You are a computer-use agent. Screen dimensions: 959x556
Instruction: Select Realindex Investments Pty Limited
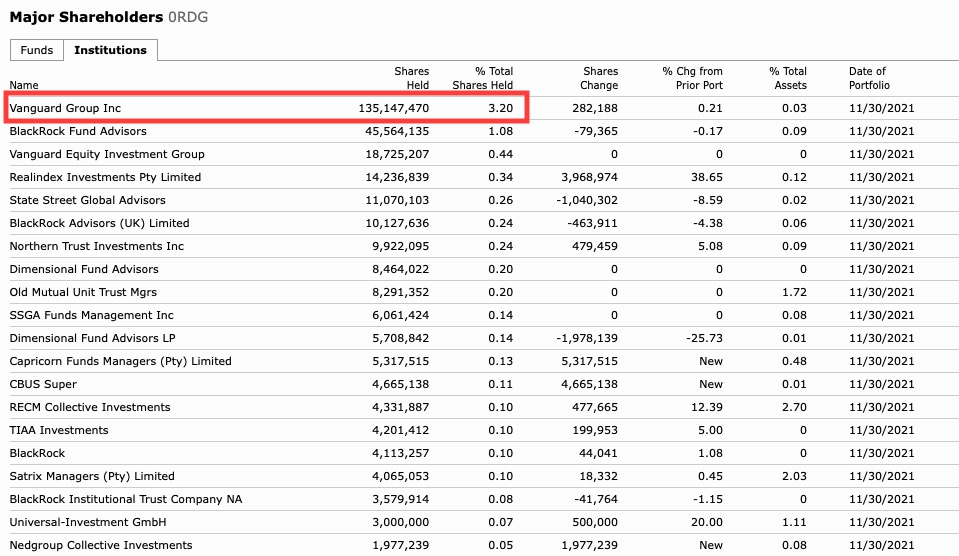(105, 177)
